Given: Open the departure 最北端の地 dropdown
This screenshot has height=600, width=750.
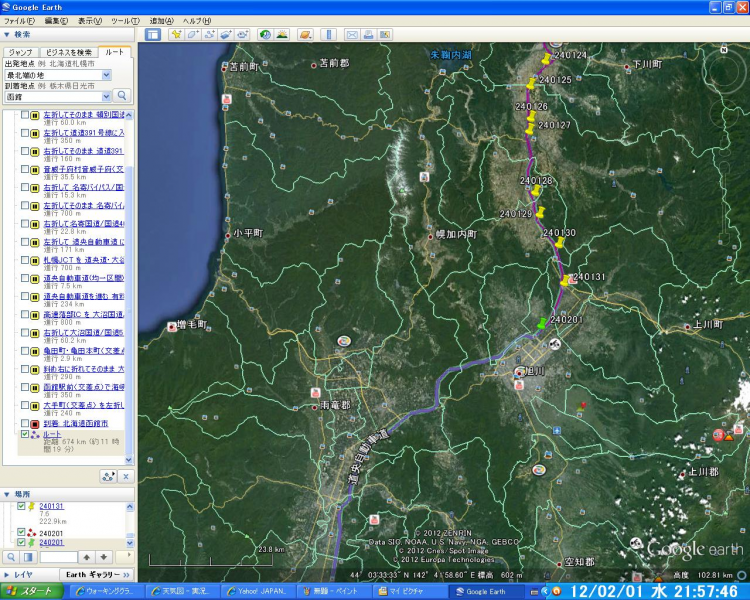Looking at the screenshot, I should point(107,75).
